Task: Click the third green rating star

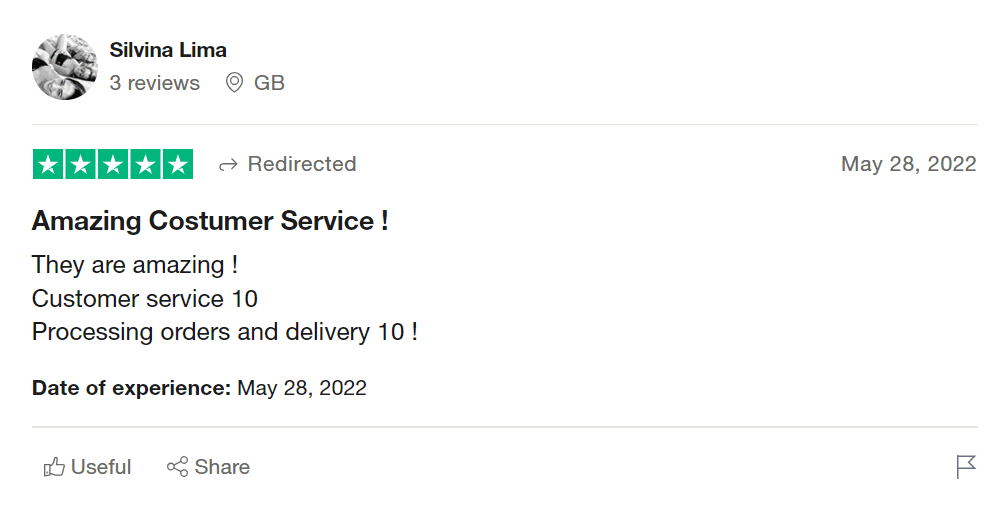Action: pos(113,164)
